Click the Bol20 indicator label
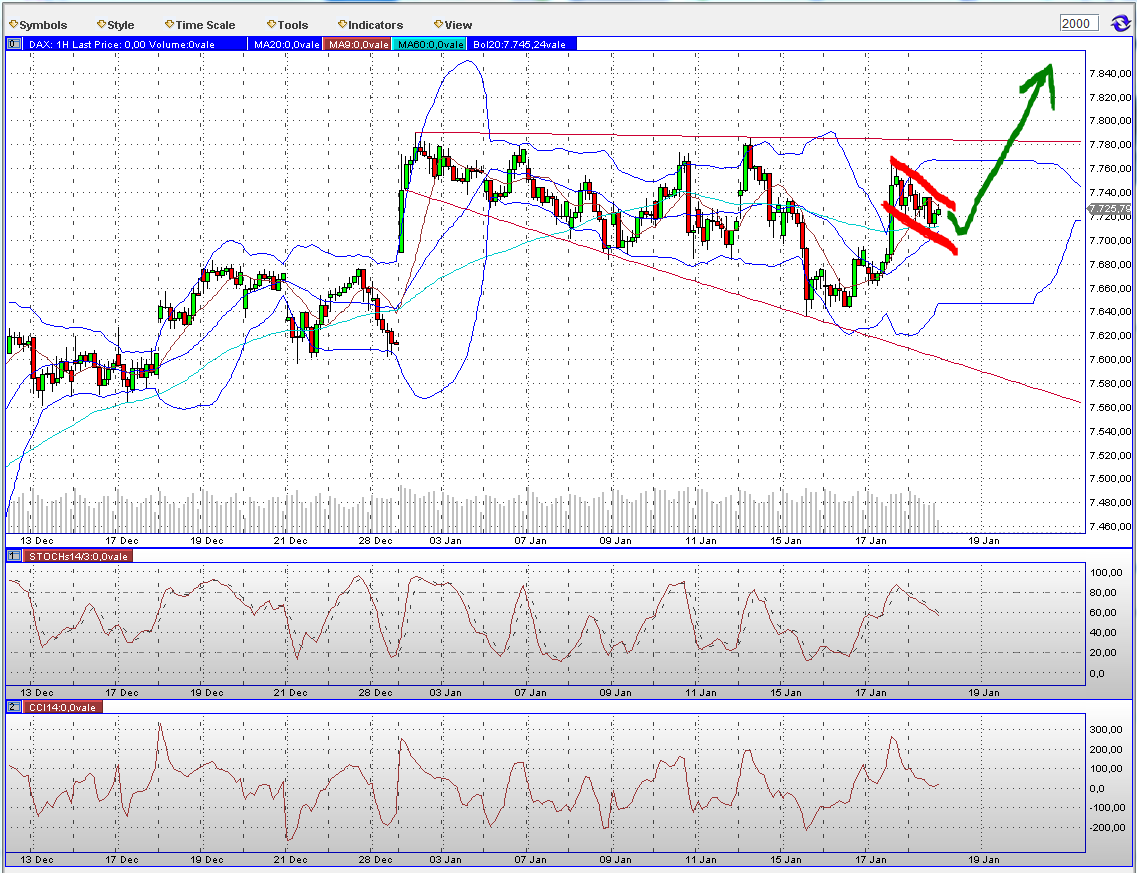Screen dimensions: 1137x873 519,44
